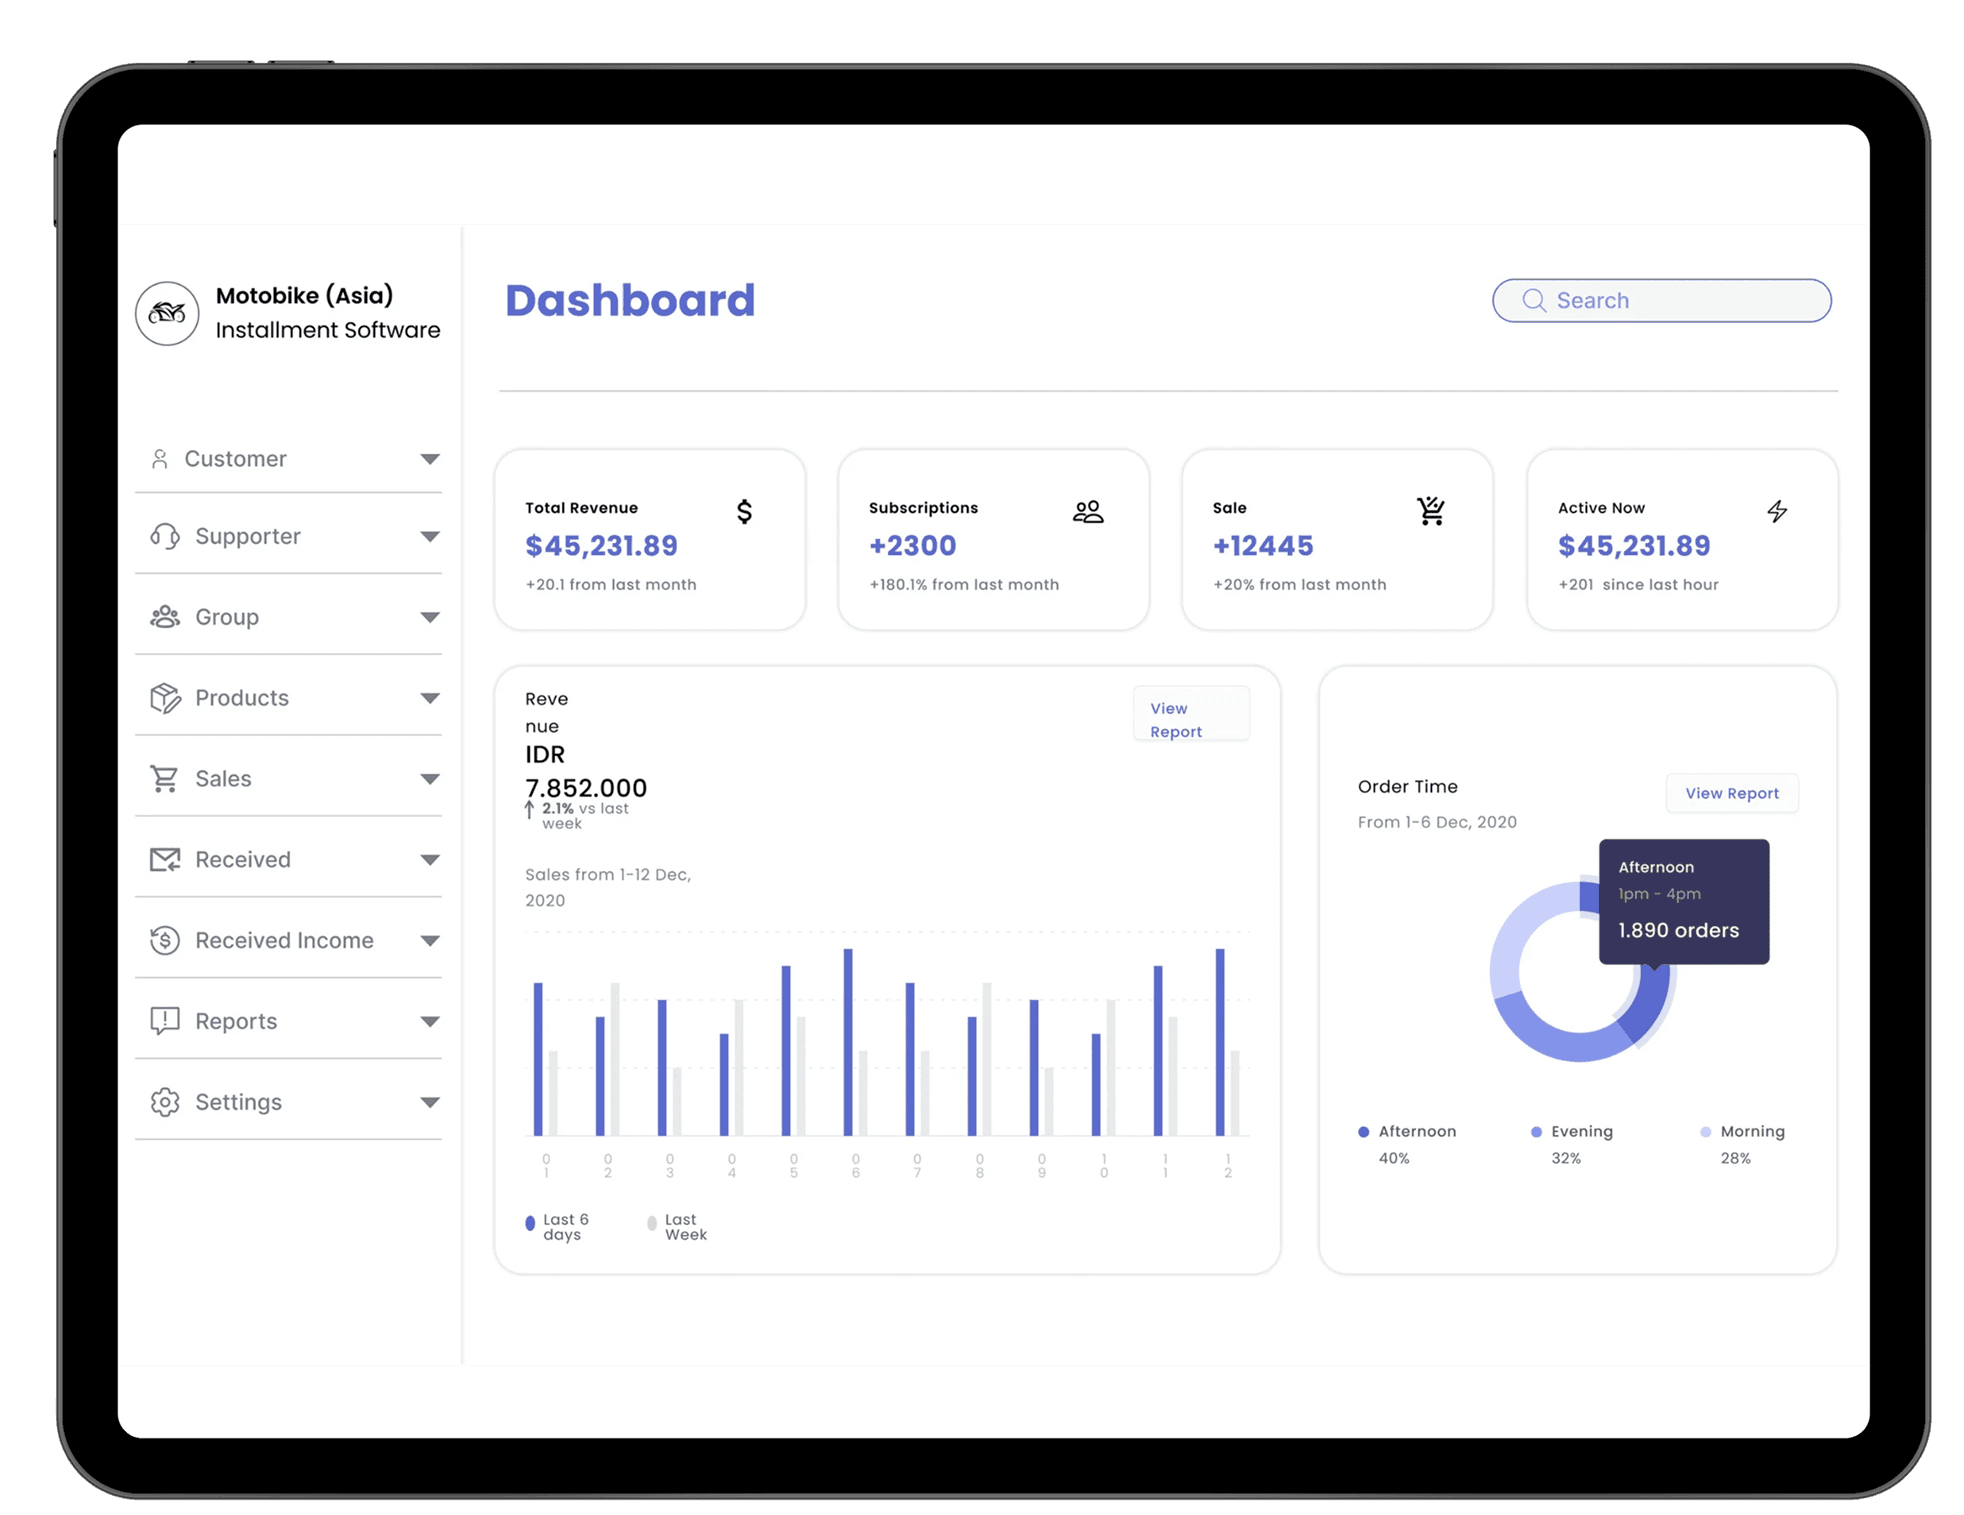
Task: Click the Sales cart icon
Action: pos(165,779)
